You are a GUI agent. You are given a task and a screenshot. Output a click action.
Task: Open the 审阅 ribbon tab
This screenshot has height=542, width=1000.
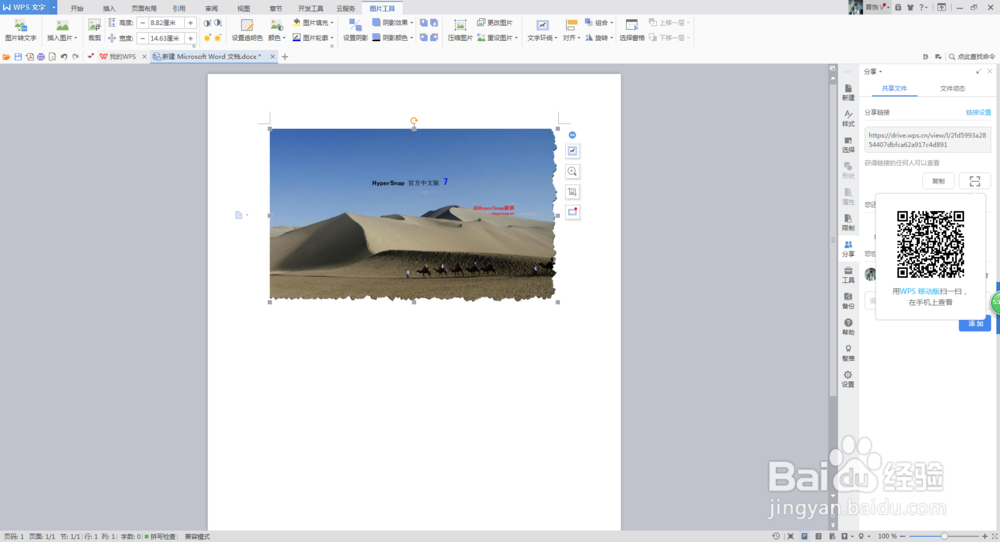212,8
